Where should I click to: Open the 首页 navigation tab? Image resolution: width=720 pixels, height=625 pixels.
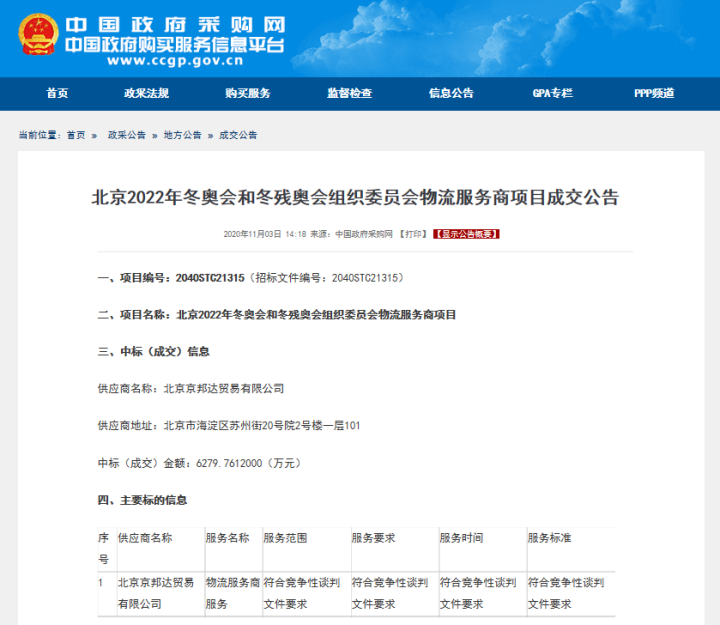point(57,93)
